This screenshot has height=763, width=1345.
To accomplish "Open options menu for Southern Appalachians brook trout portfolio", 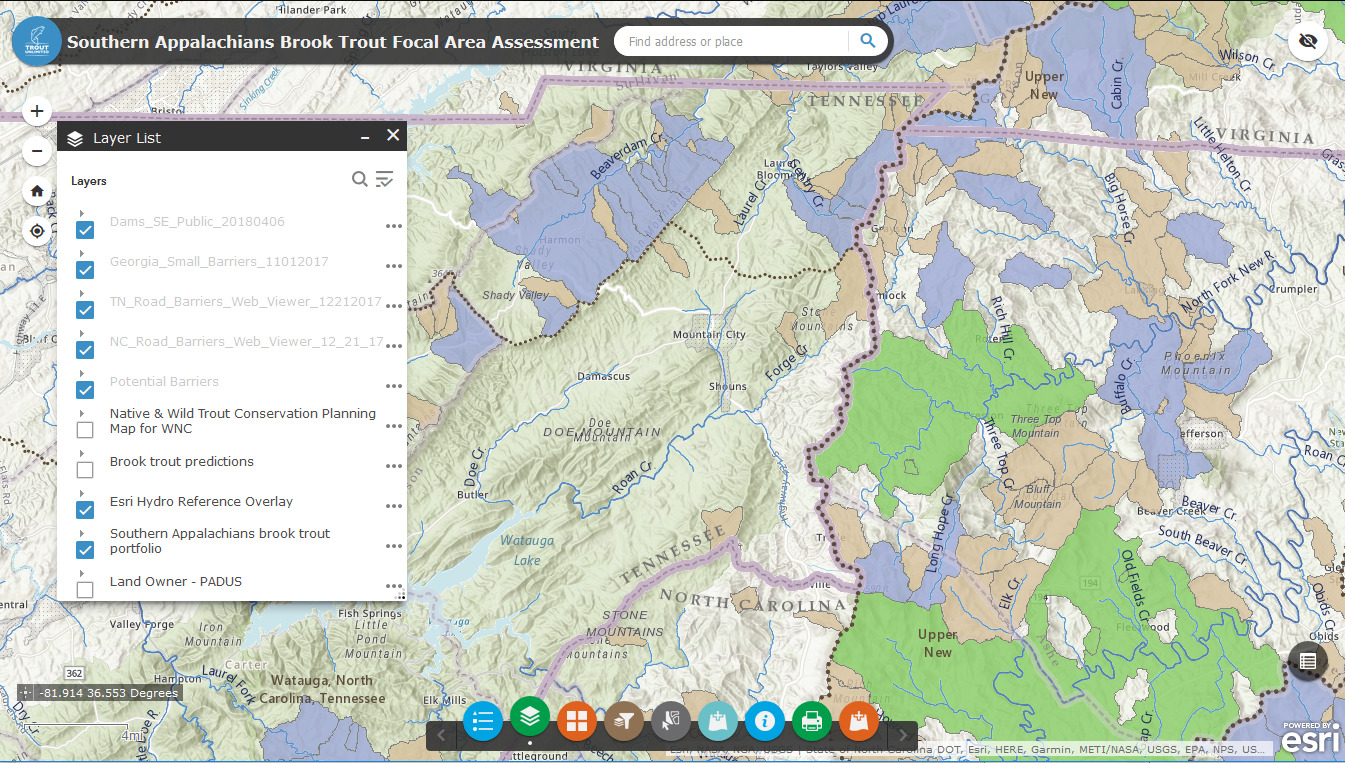I will tap(394, 547).
